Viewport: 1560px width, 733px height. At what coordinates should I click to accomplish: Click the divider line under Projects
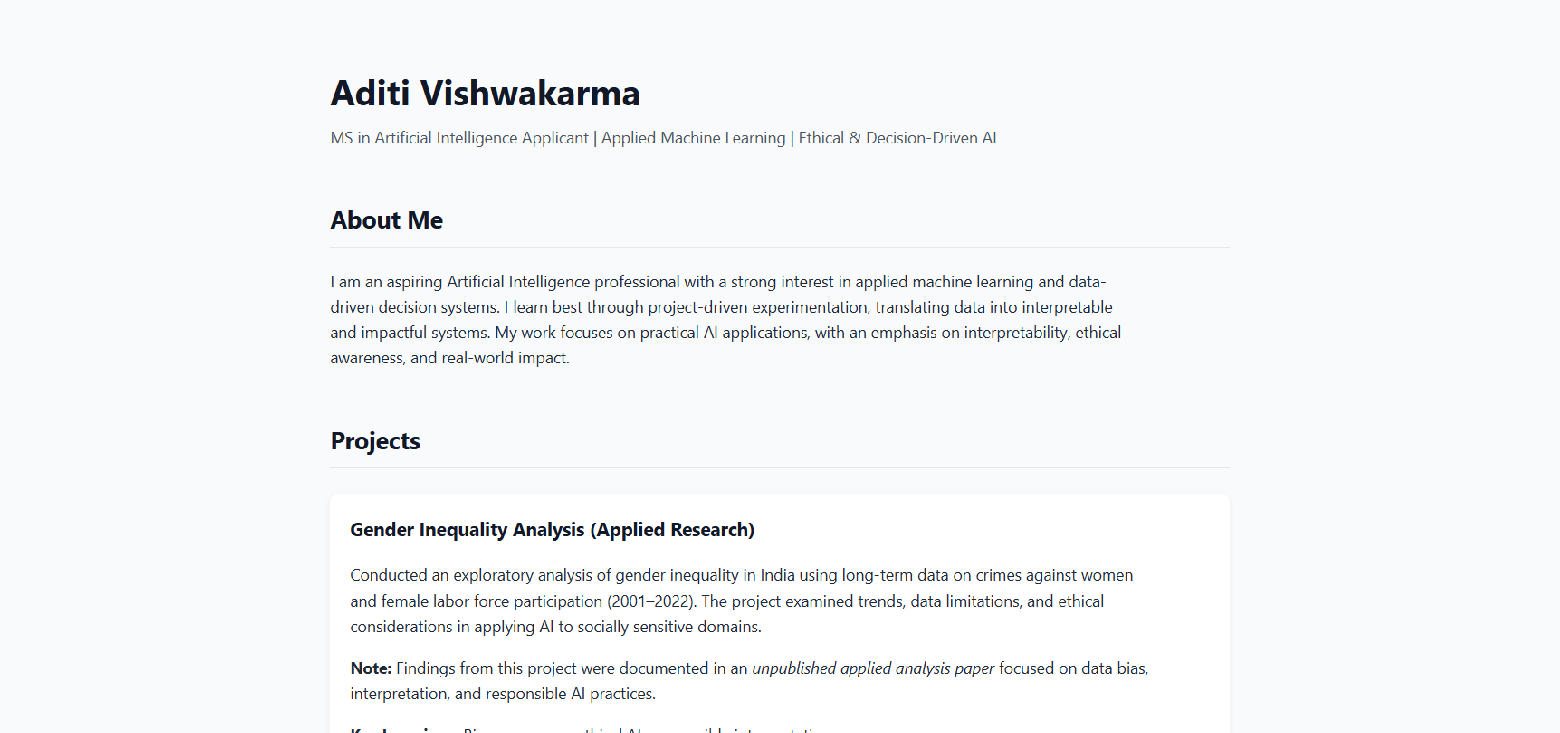(x=780, y=467)
